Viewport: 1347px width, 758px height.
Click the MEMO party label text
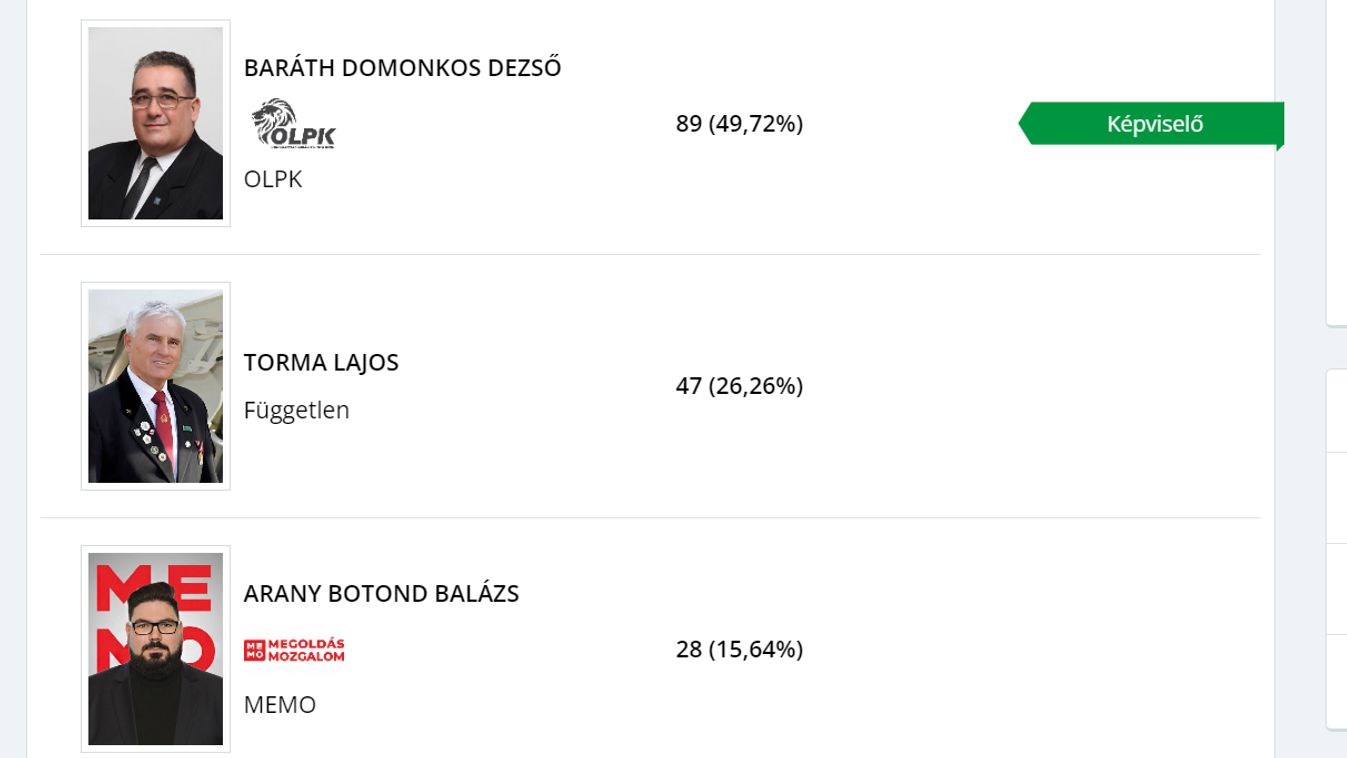pos(280,705)
